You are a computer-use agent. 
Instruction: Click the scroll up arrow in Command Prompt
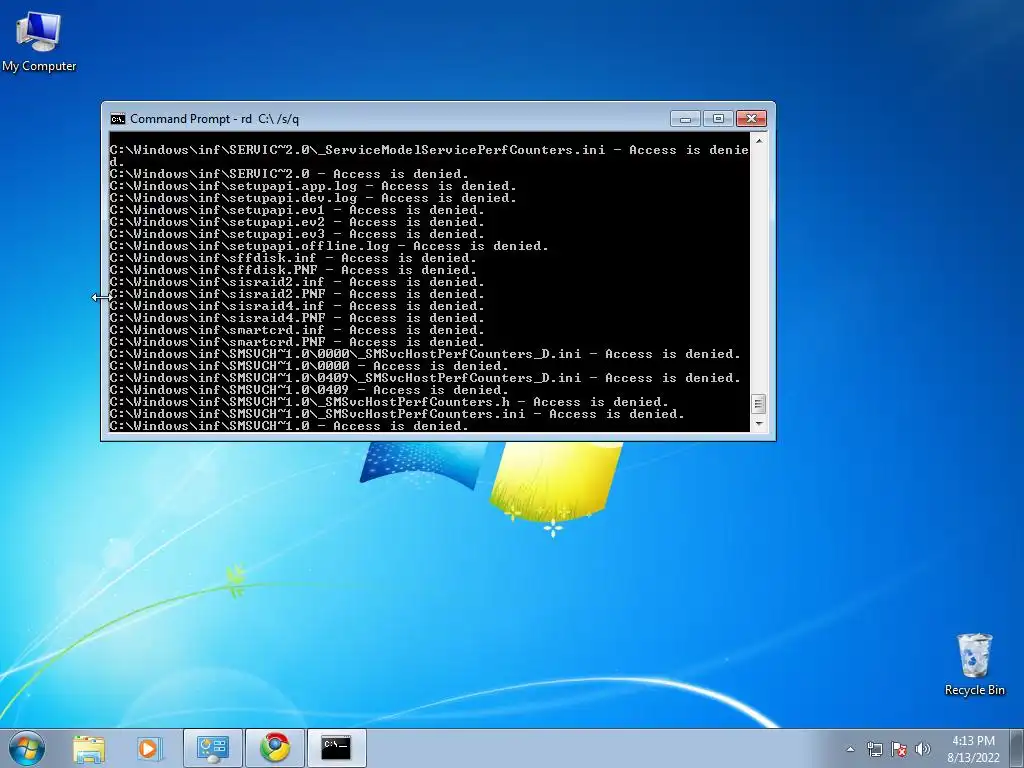(x=758, y=140)
